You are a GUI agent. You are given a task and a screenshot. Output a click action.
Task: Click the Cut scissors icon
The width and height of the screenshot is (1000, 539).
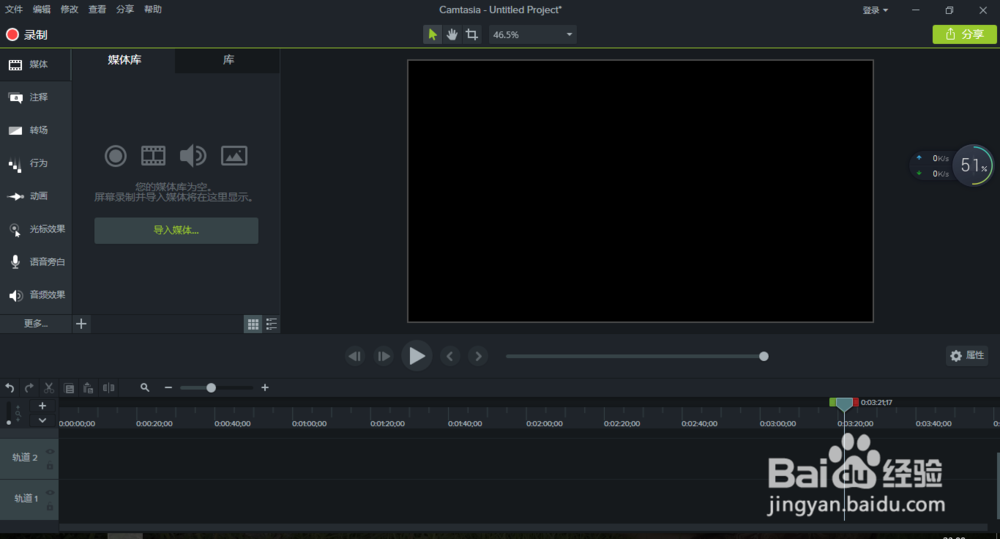[x=48, y=388]
